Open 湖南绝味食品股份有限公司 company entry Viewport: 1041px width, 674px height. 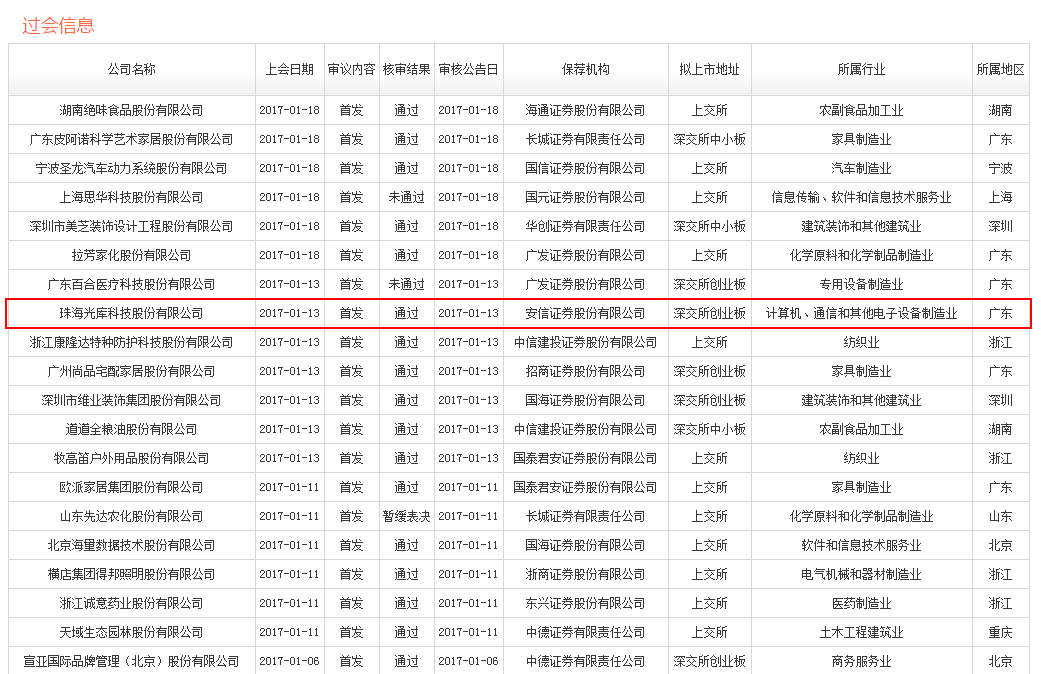pos(131,110)
